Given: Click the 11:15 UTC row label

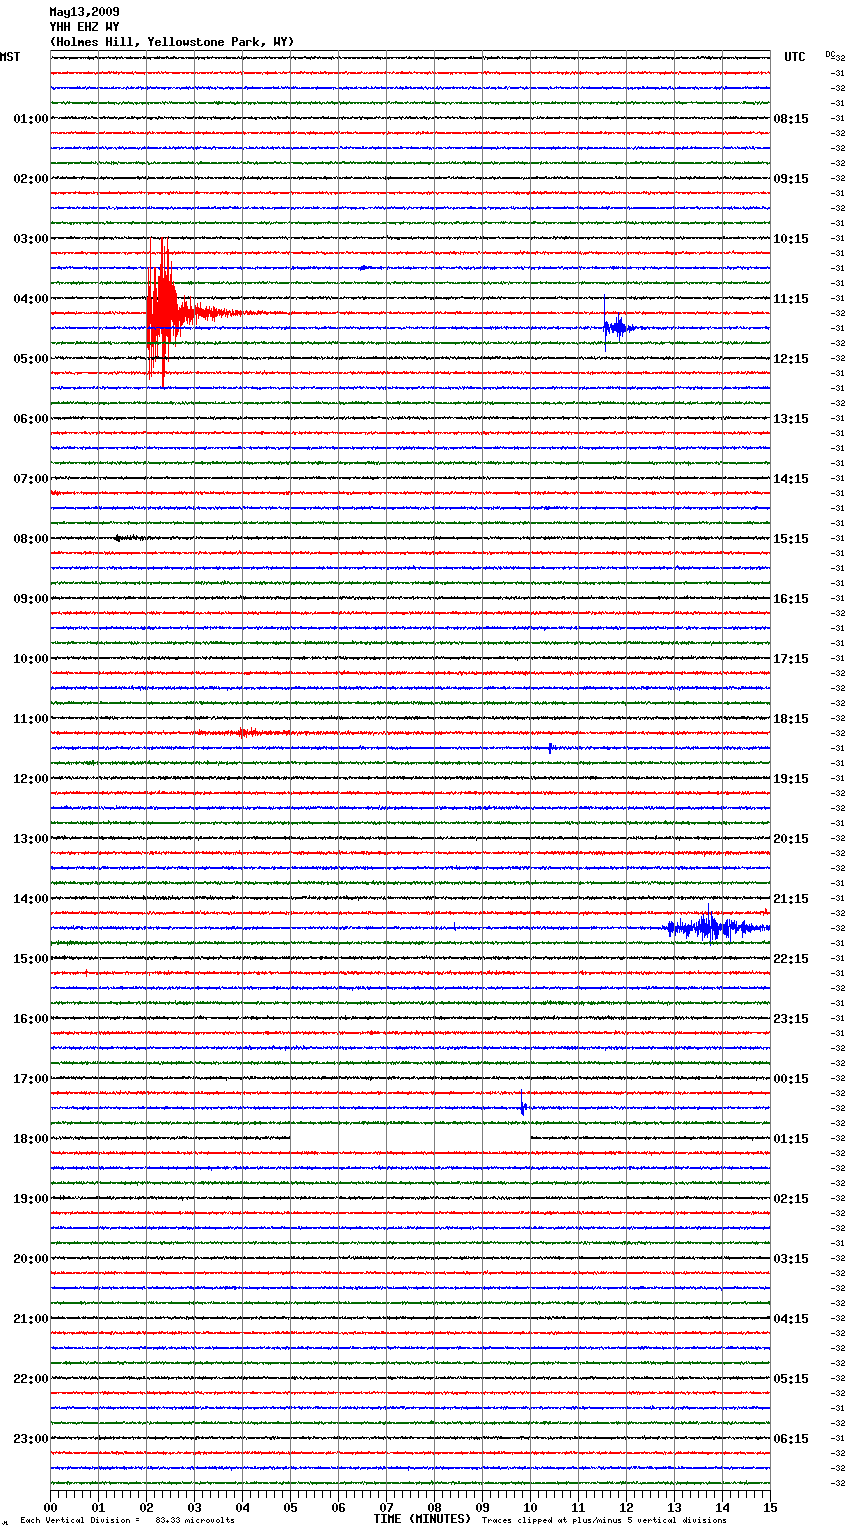Looking at the screenshot, I should coord(791,299).
